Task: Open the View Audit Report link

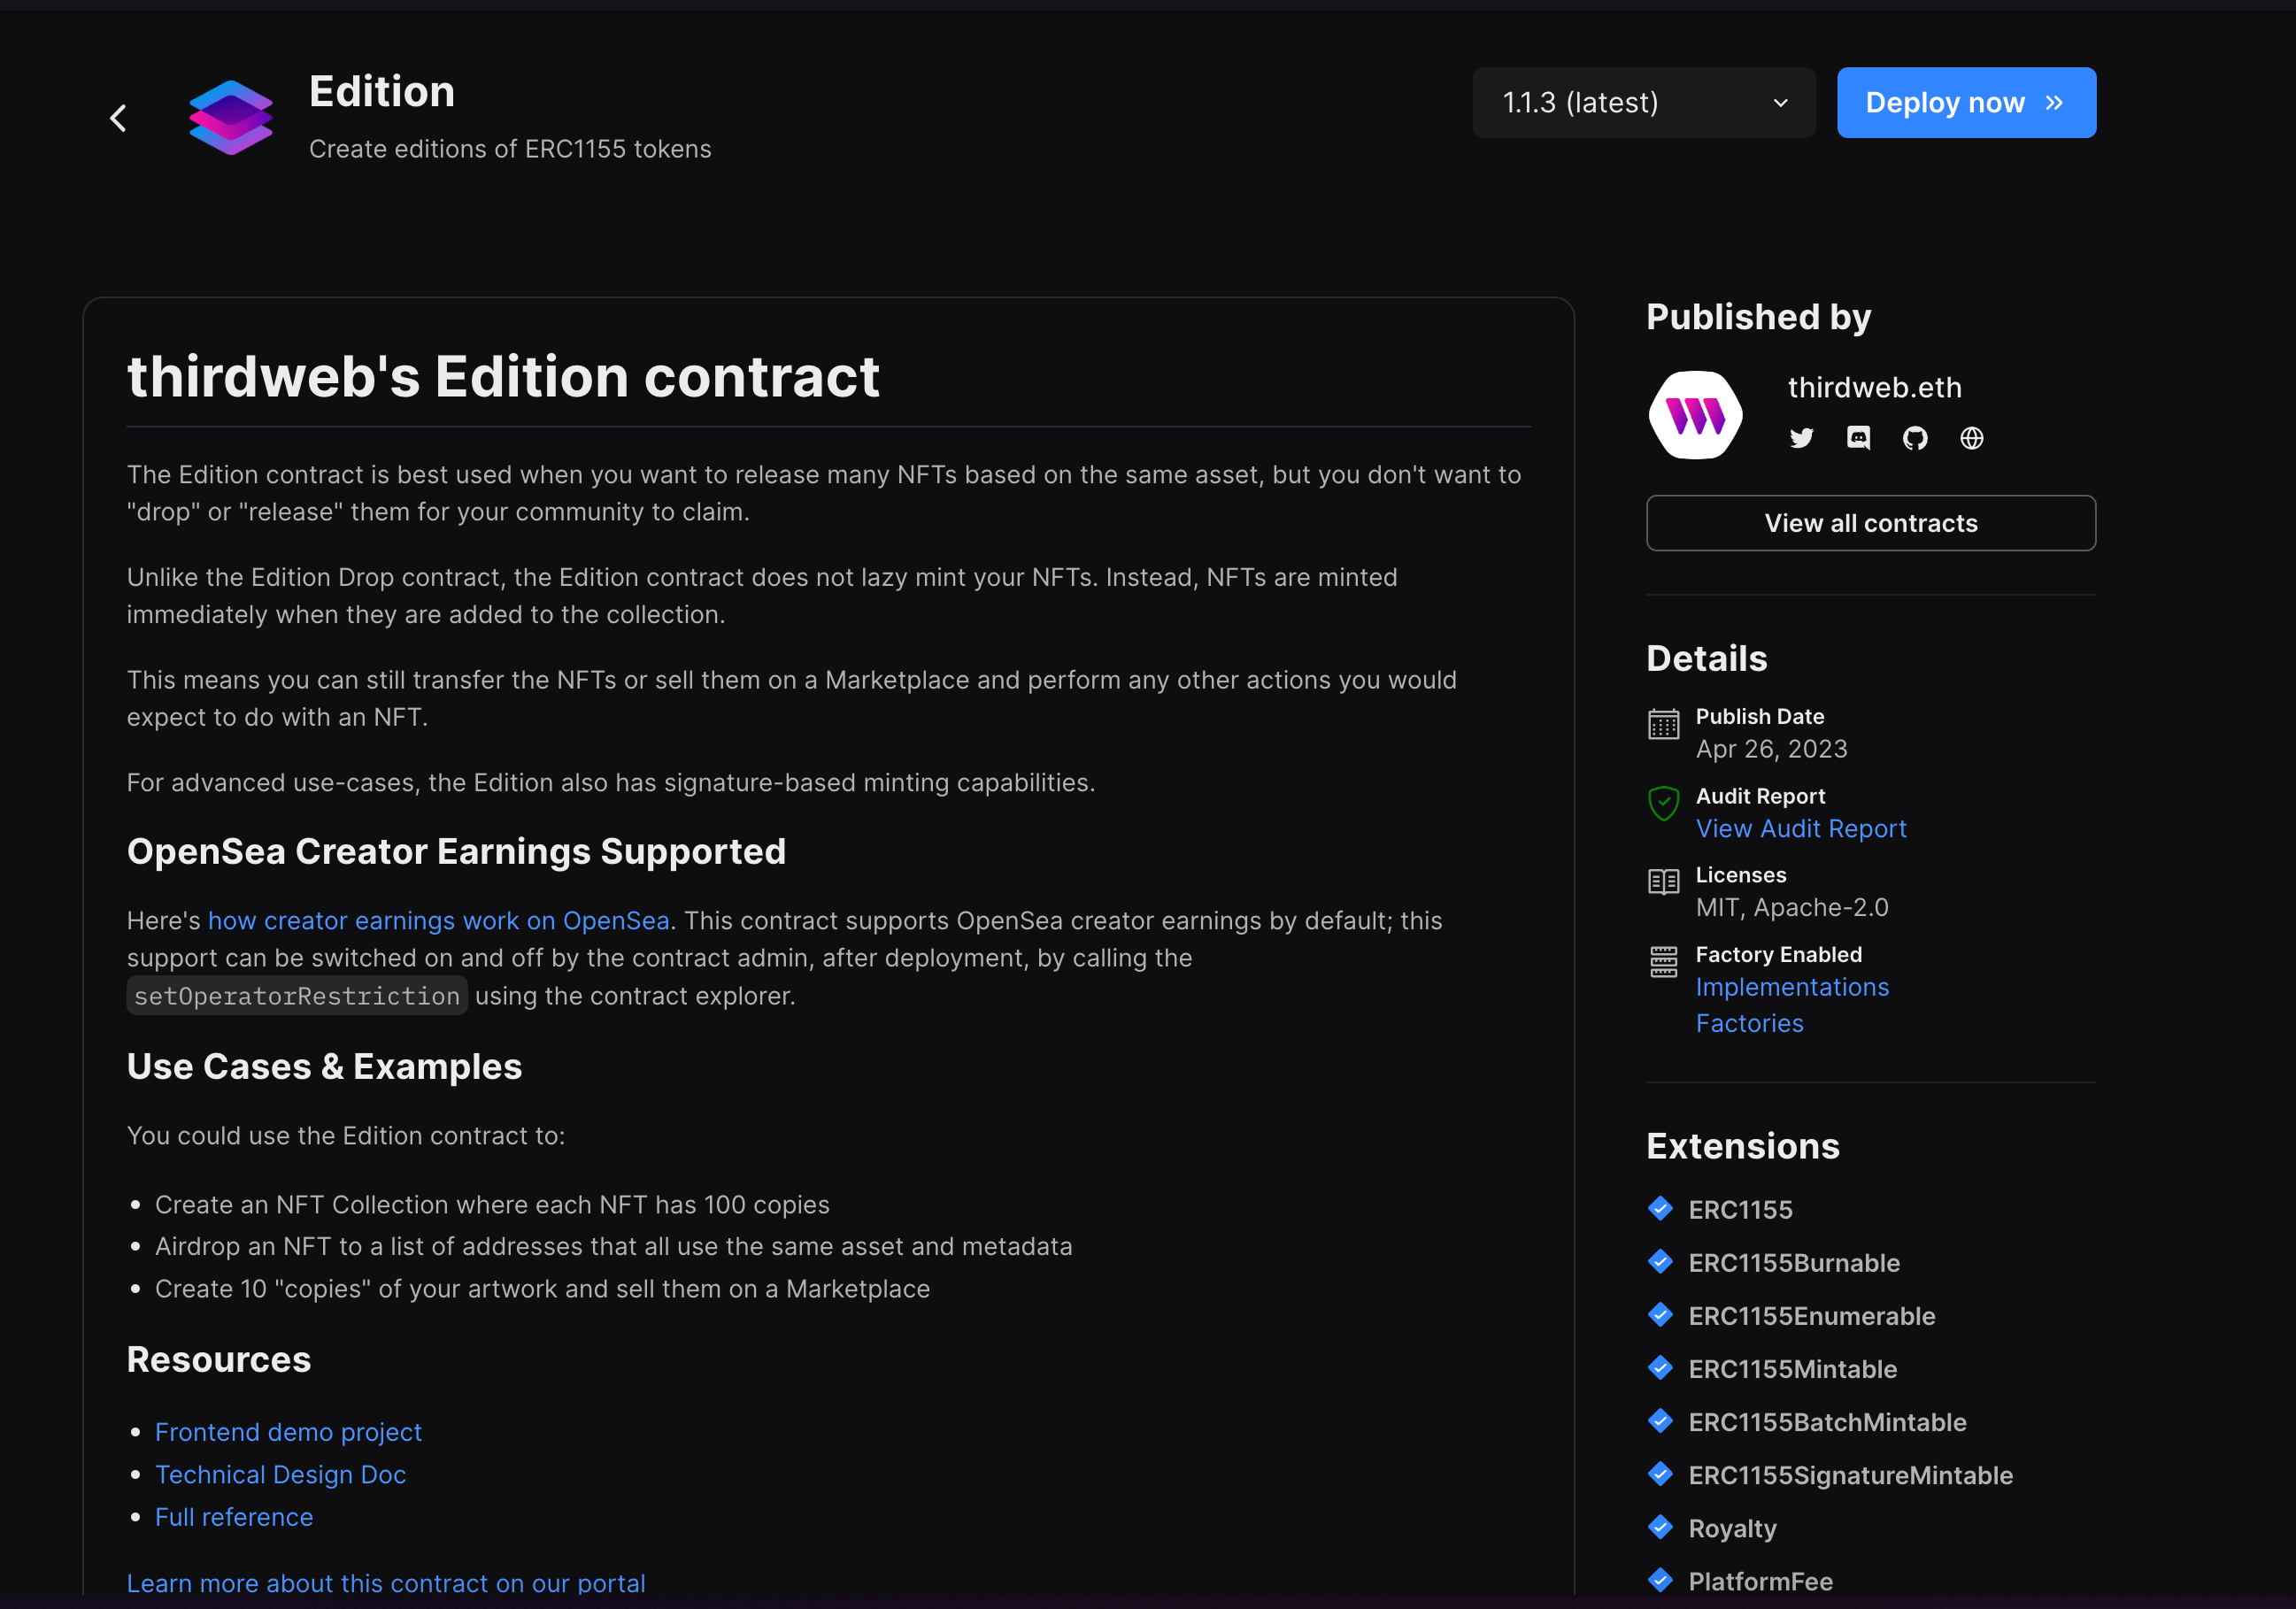Action: tap(1801, 828)
